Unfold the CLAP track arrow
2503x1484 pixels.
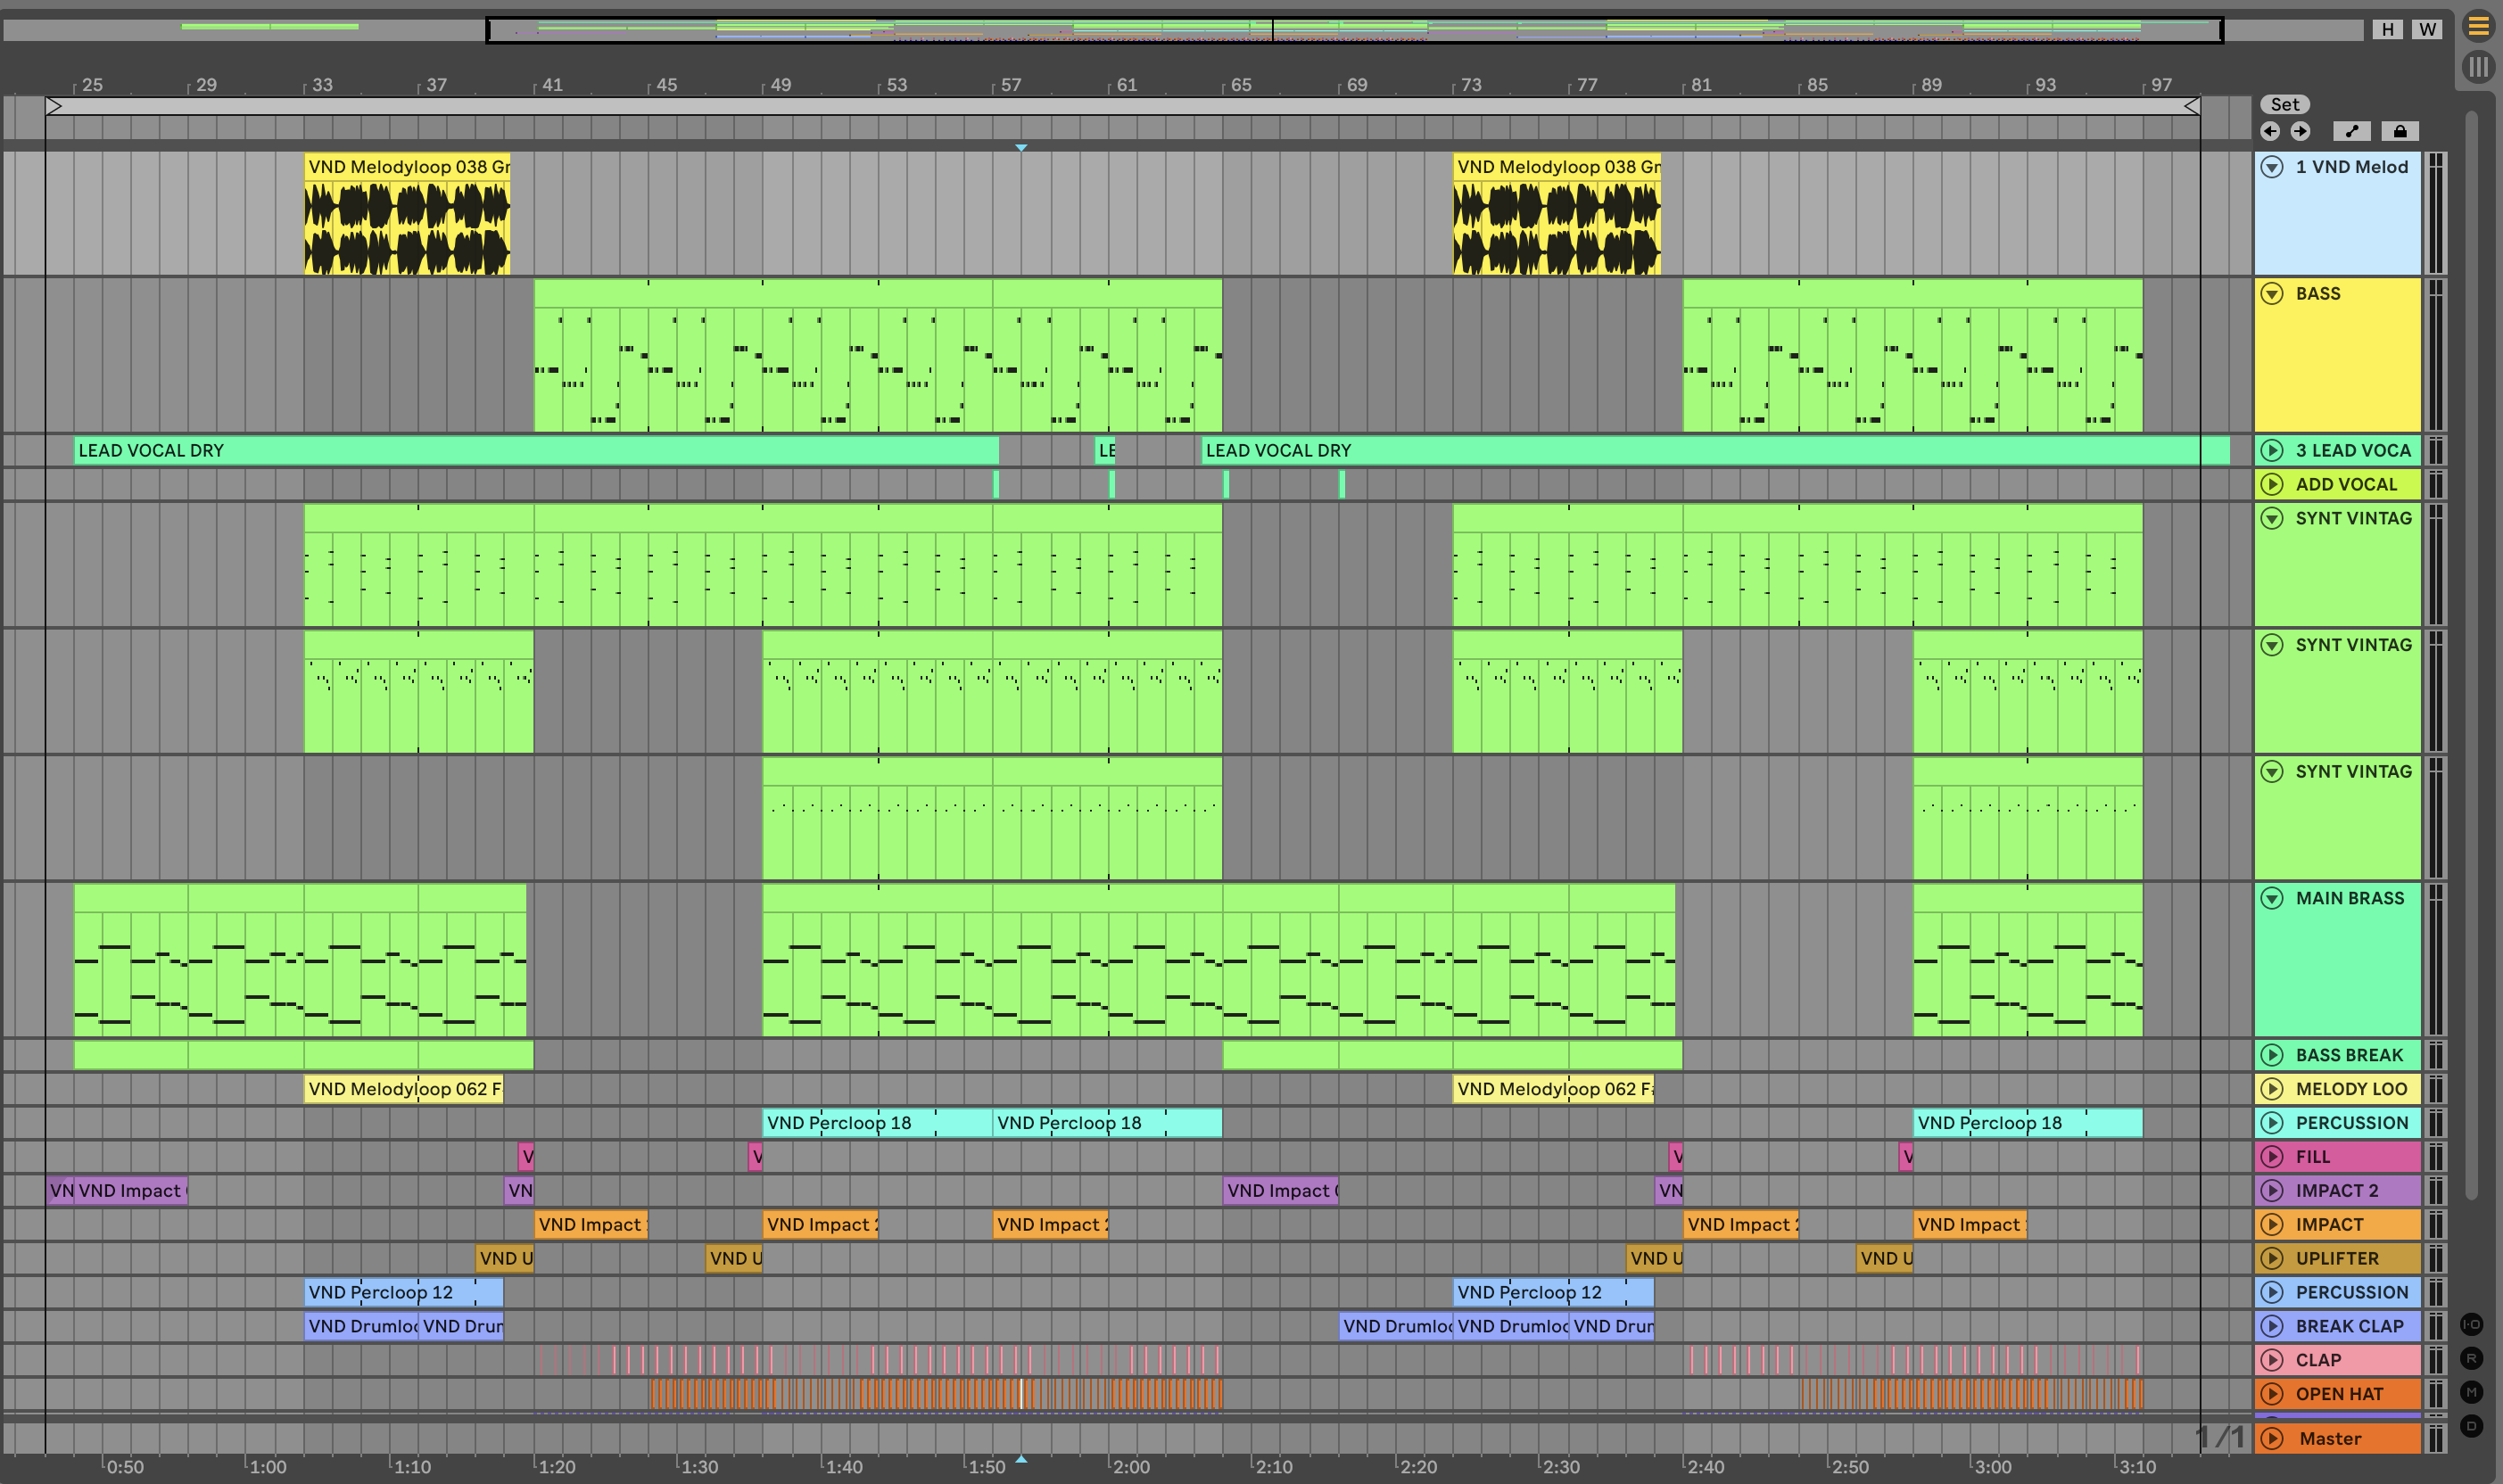tap(2272, 1360)
